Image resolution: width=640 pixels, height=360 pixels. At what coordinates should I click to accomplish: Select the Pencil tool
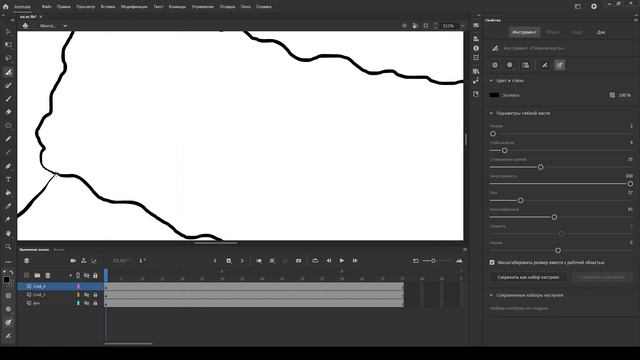(x=8, y=139)
